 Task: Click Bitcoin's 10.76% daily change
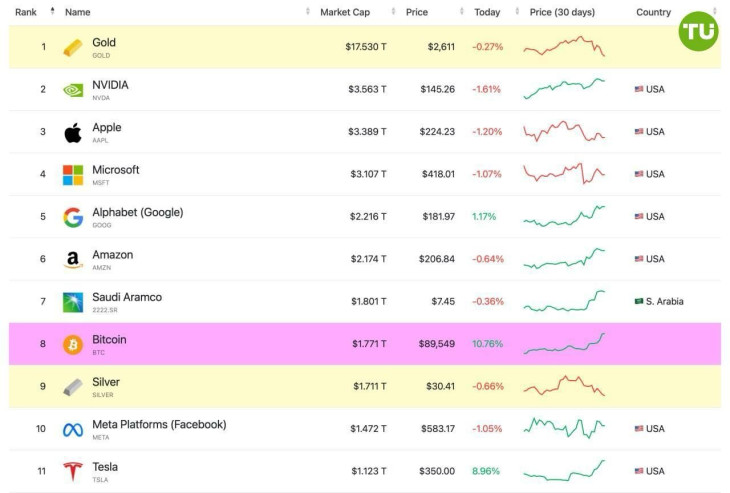(487, 344)
